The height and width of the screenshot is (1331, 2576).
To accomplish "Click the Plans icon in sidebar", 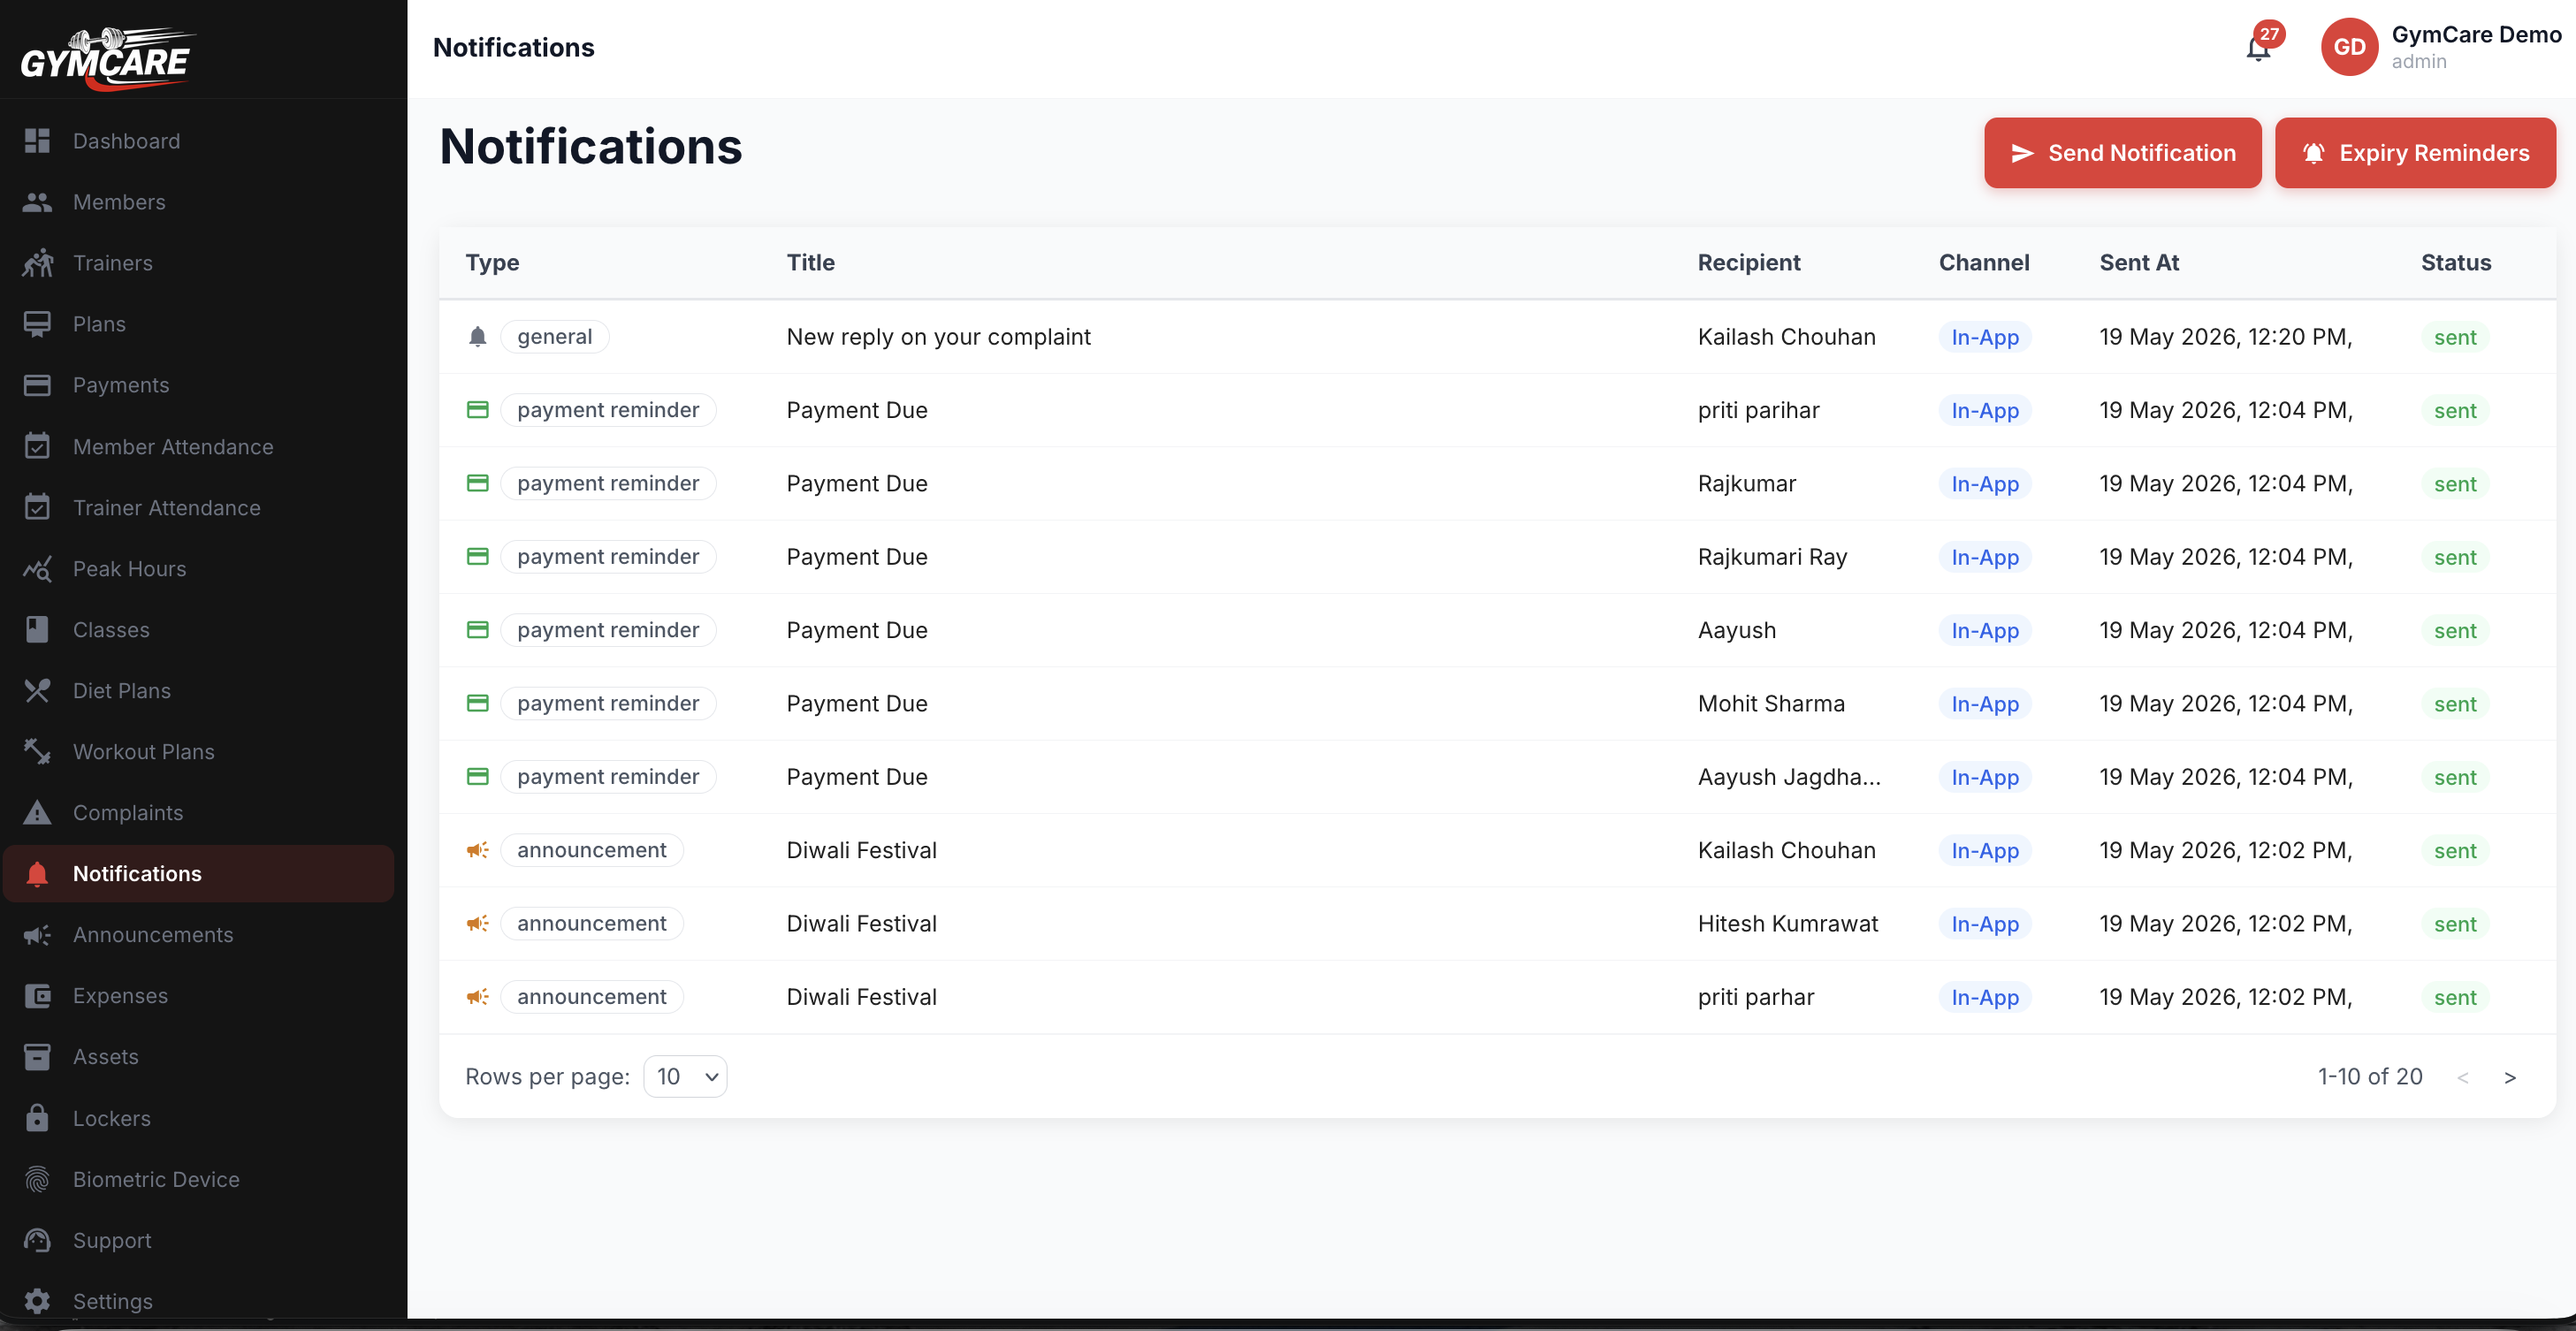I will tap(37, 324).
